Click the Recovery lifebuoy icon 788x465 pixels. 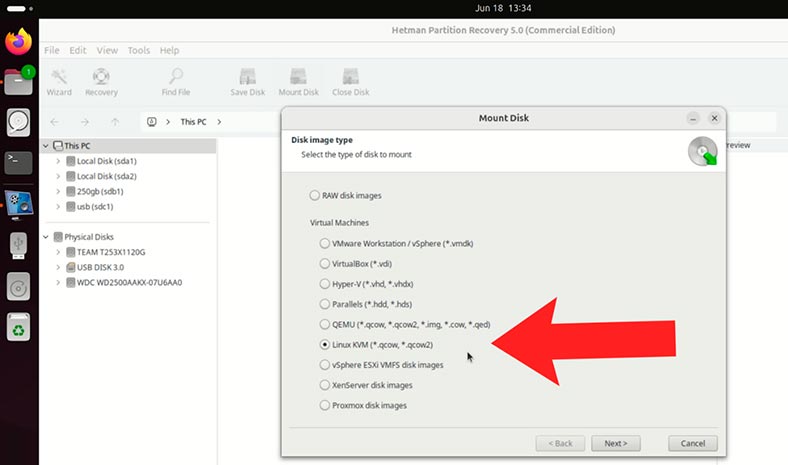point(101,76)
